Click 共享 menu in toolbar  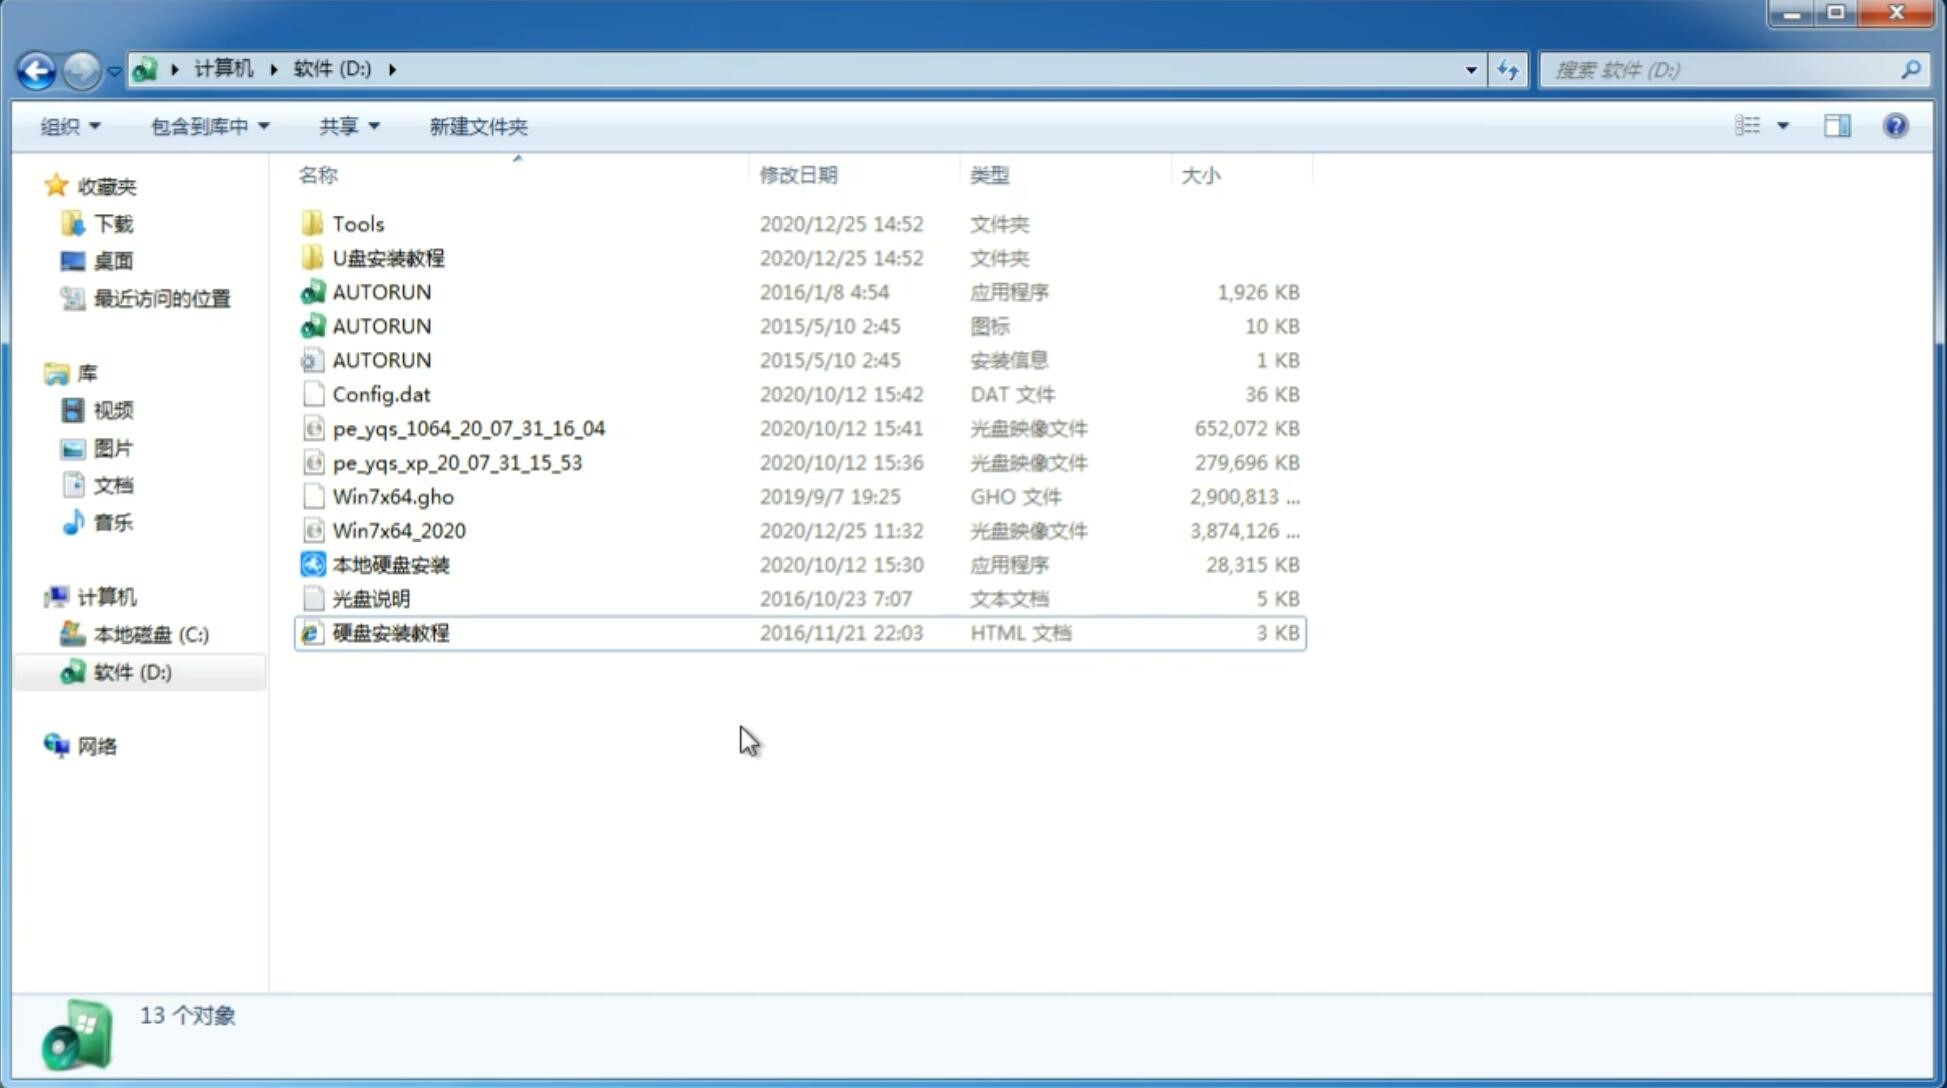click(x=346, y=126)
